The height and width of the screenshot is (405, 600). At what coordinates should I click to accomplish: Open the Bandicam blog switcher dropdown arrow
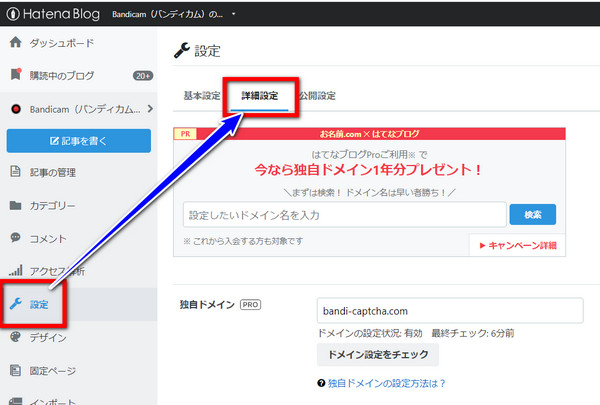click(x=233, y=14)
